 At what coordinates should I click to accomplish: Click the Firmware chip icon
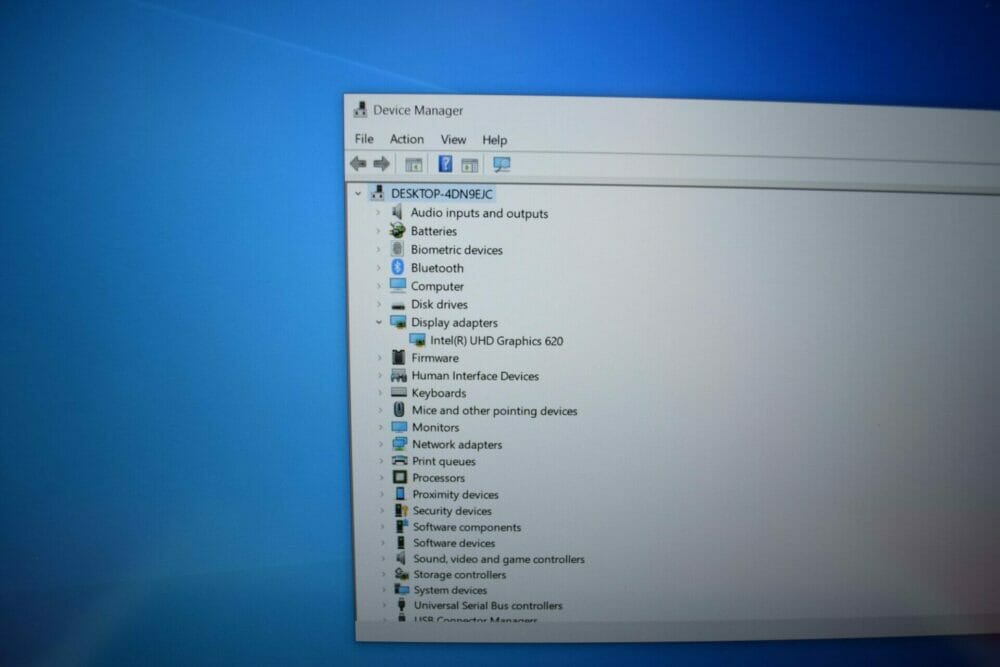click(399, 357)
